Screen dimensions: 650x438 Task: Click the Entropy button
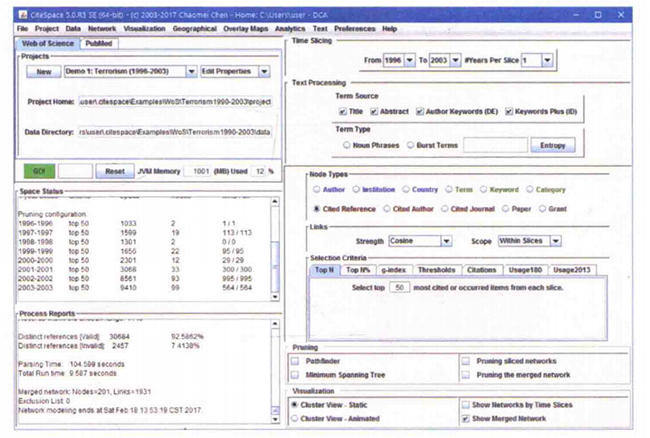click(x=551, y=146)
